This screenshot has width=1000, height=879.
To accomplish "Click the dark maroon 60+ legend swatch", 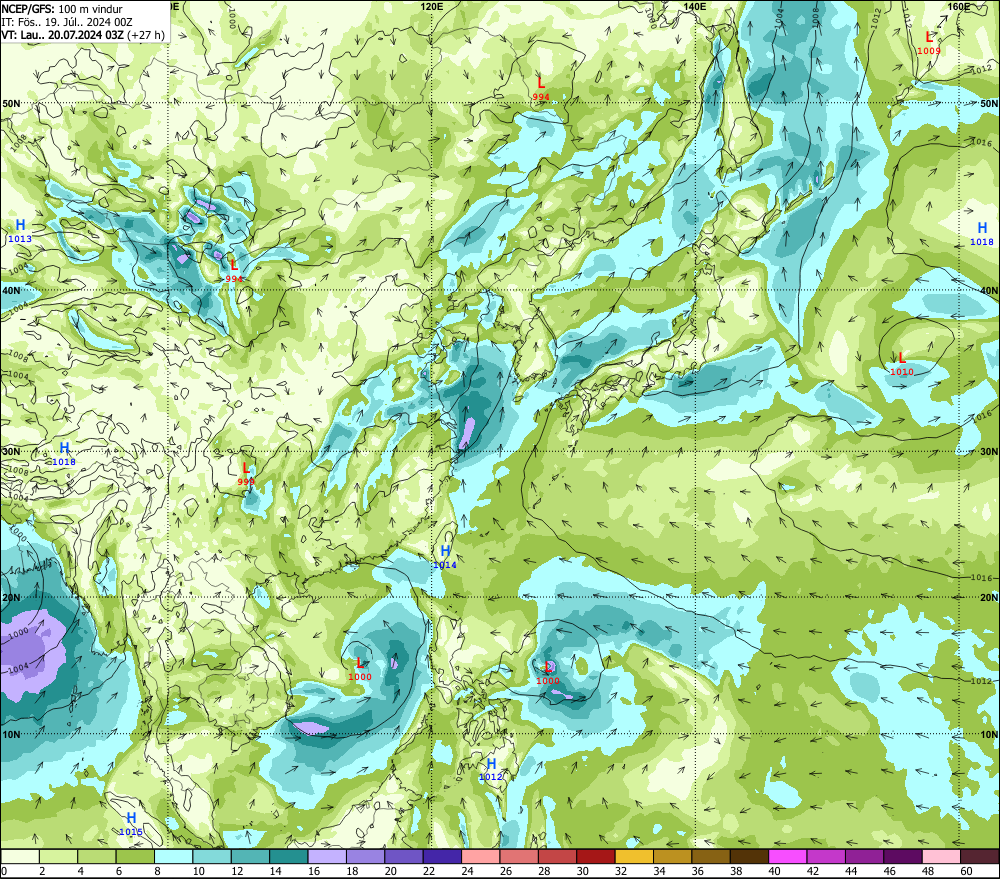I will [x=980, y=856].
